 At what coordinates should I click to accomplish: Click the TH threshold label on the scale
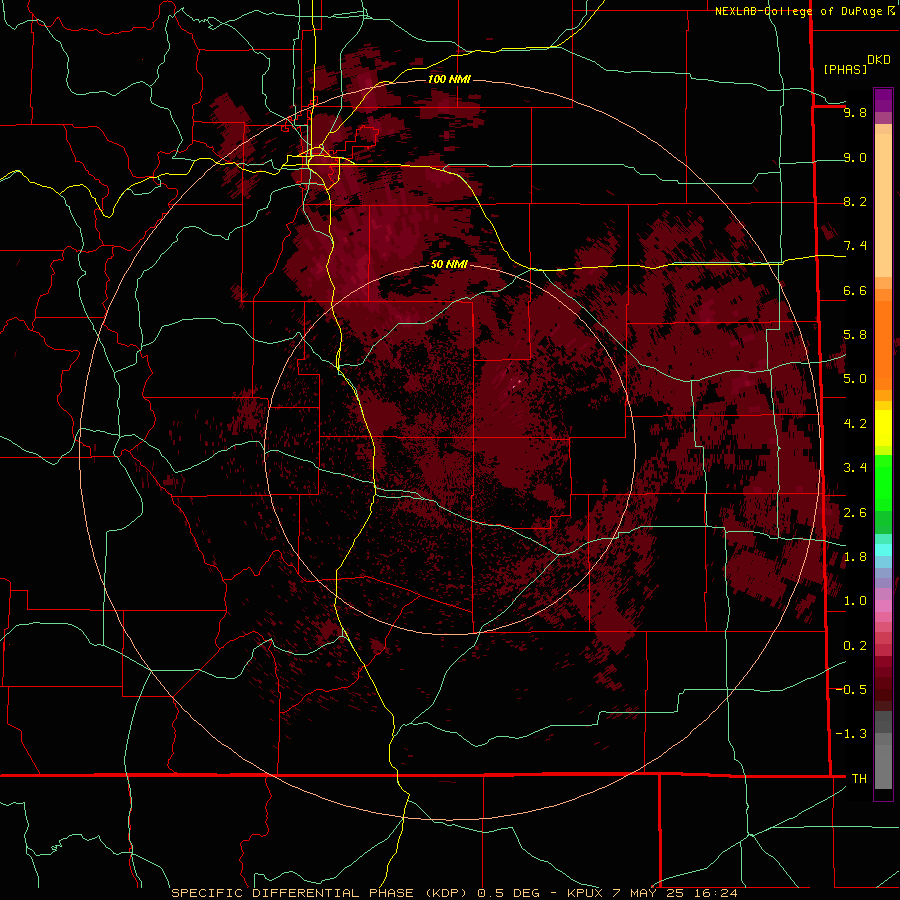(859, 779)
